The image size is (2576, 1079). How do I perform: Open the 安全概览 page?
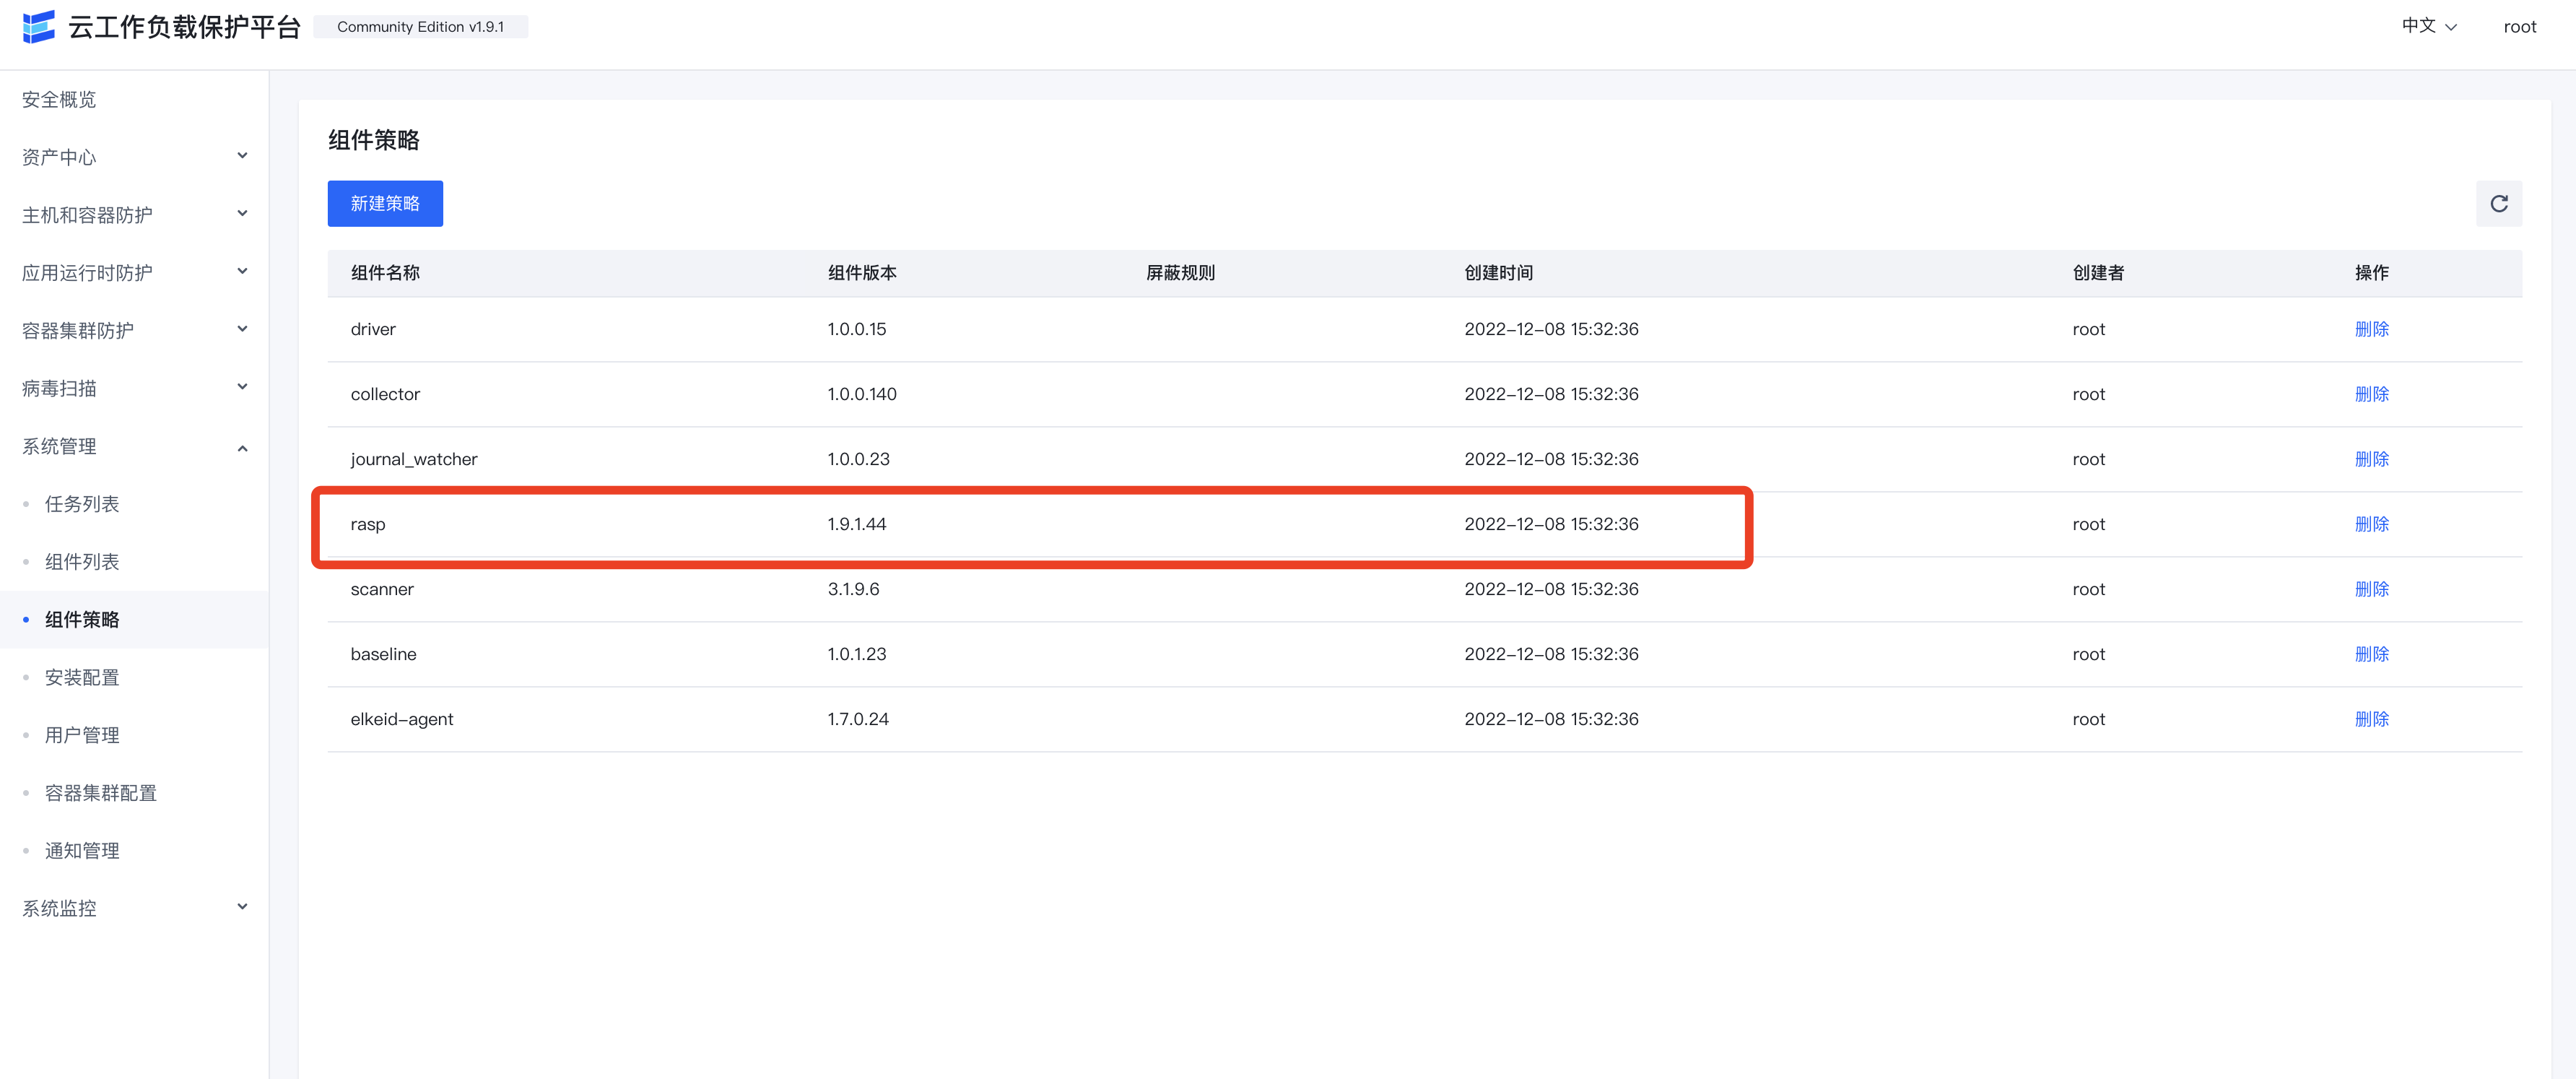click(x=57, y=99)
